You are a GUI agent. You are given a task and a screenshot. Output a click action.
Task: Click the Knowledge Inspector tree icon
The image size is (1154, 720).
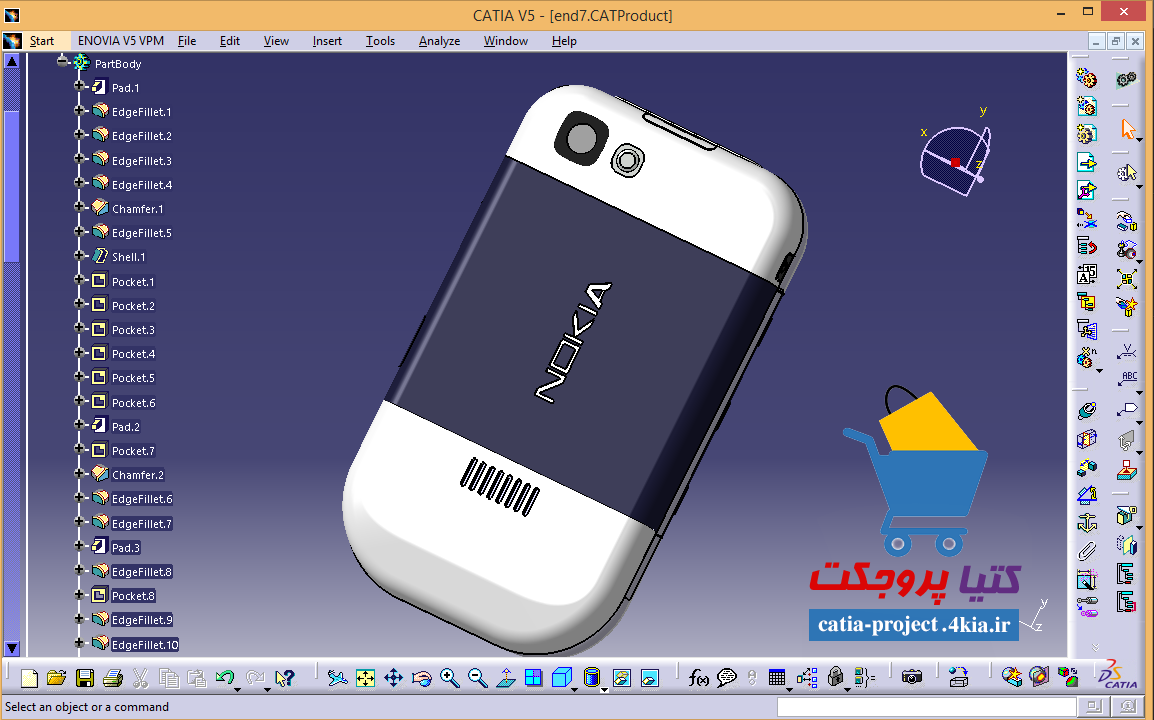(x=807, y=678)
